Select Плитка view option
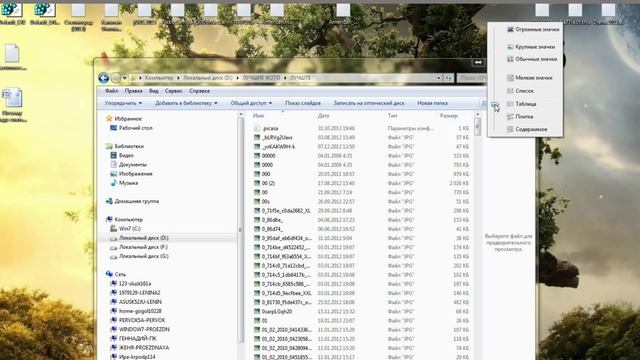Image resolution: width=640 pixels, height=360 pixels. [520, 116]
